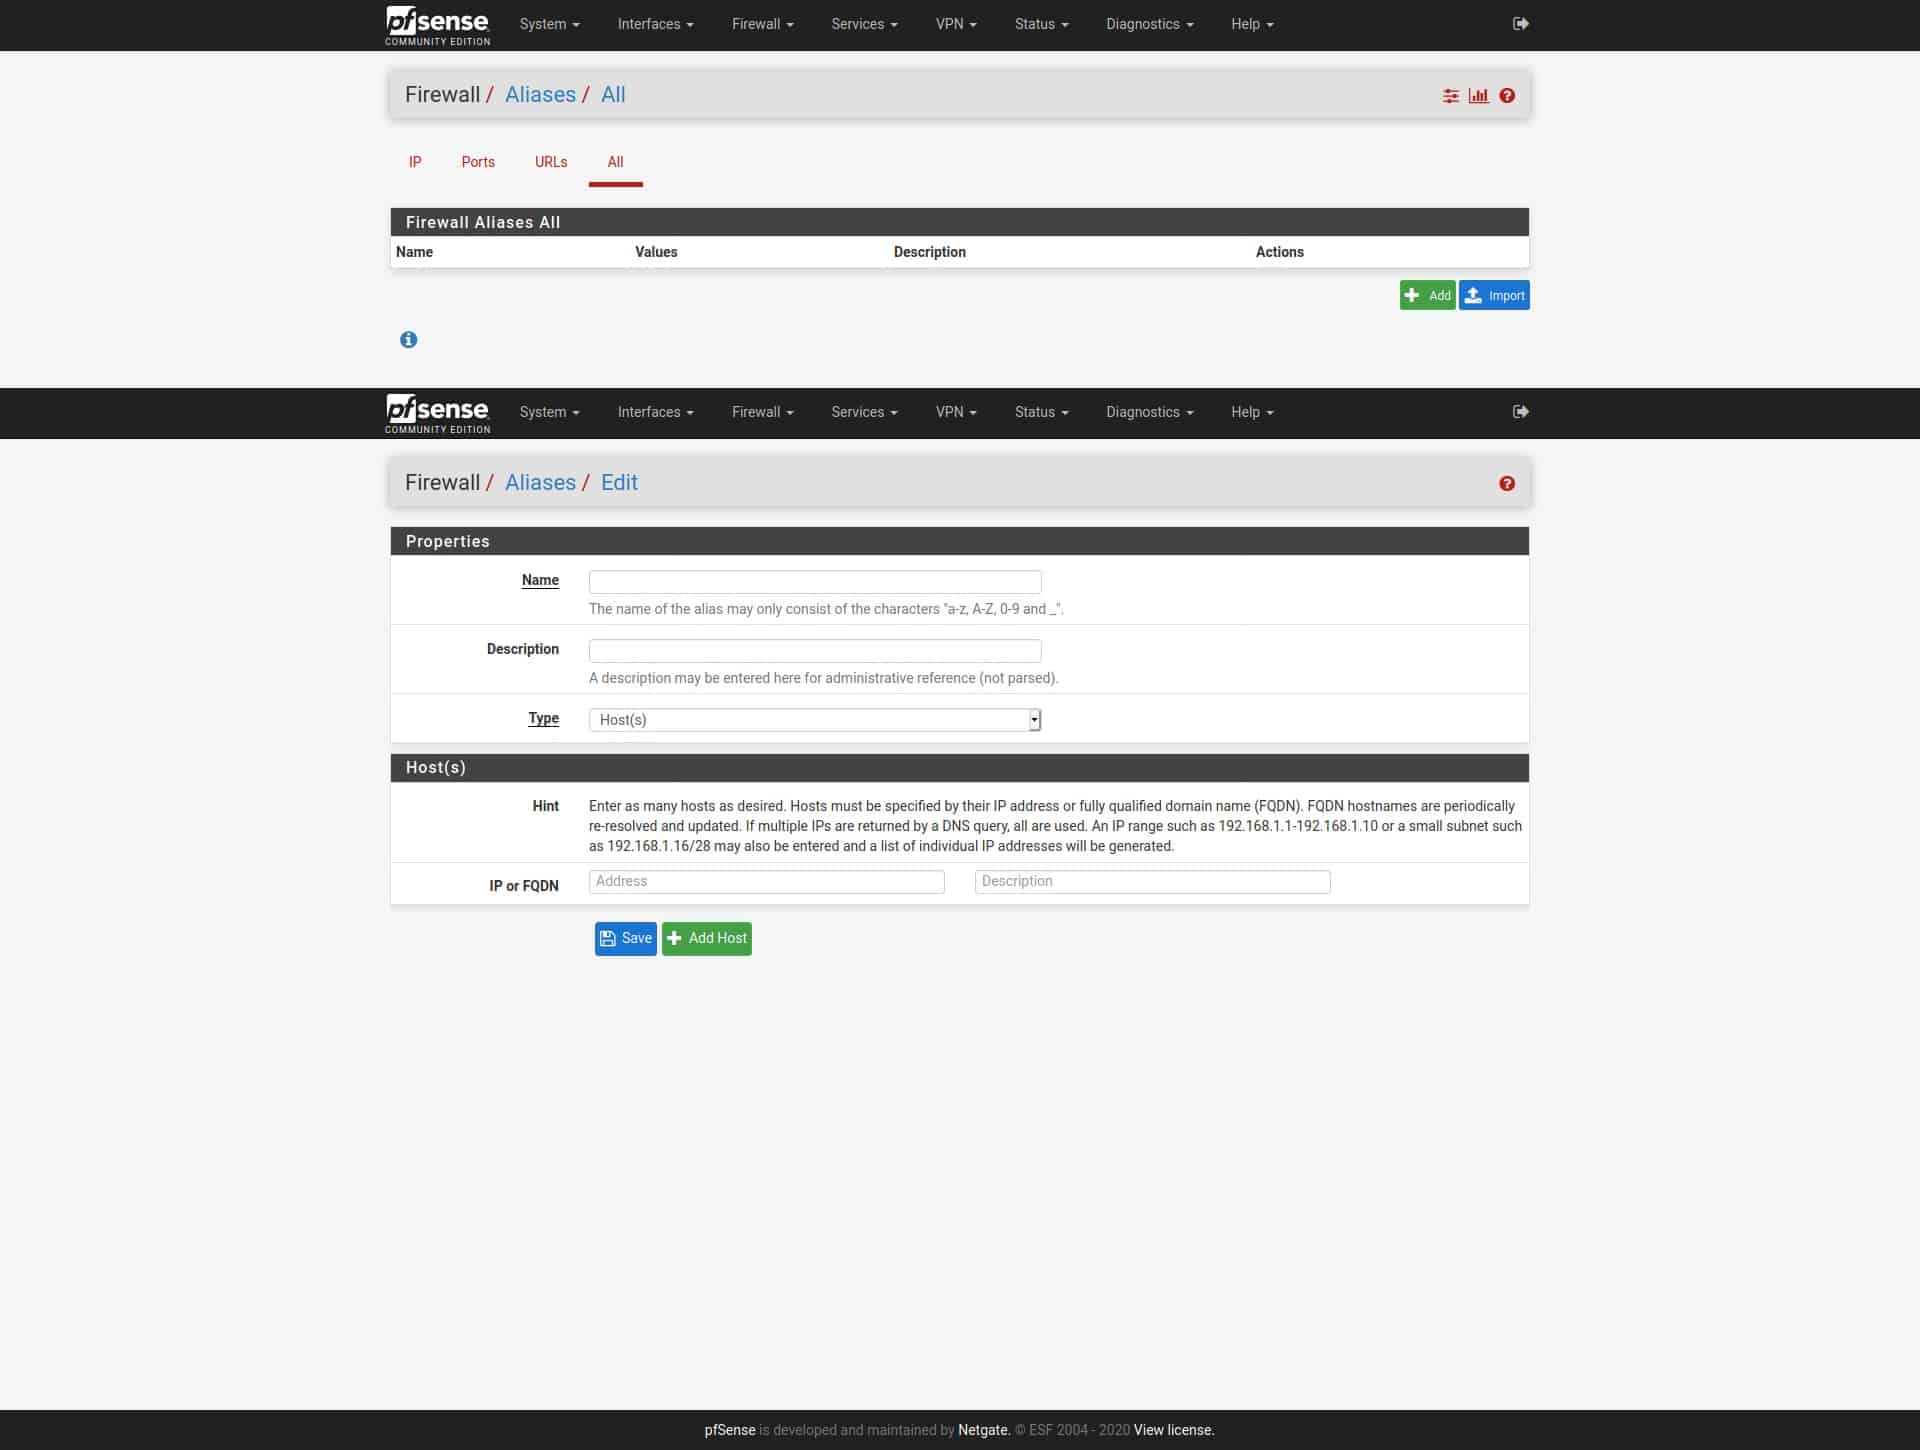The width and height of the screenshot is (1920, 1450).
Task: Open System menu in top navbar
Action: (x=549, y=24)
